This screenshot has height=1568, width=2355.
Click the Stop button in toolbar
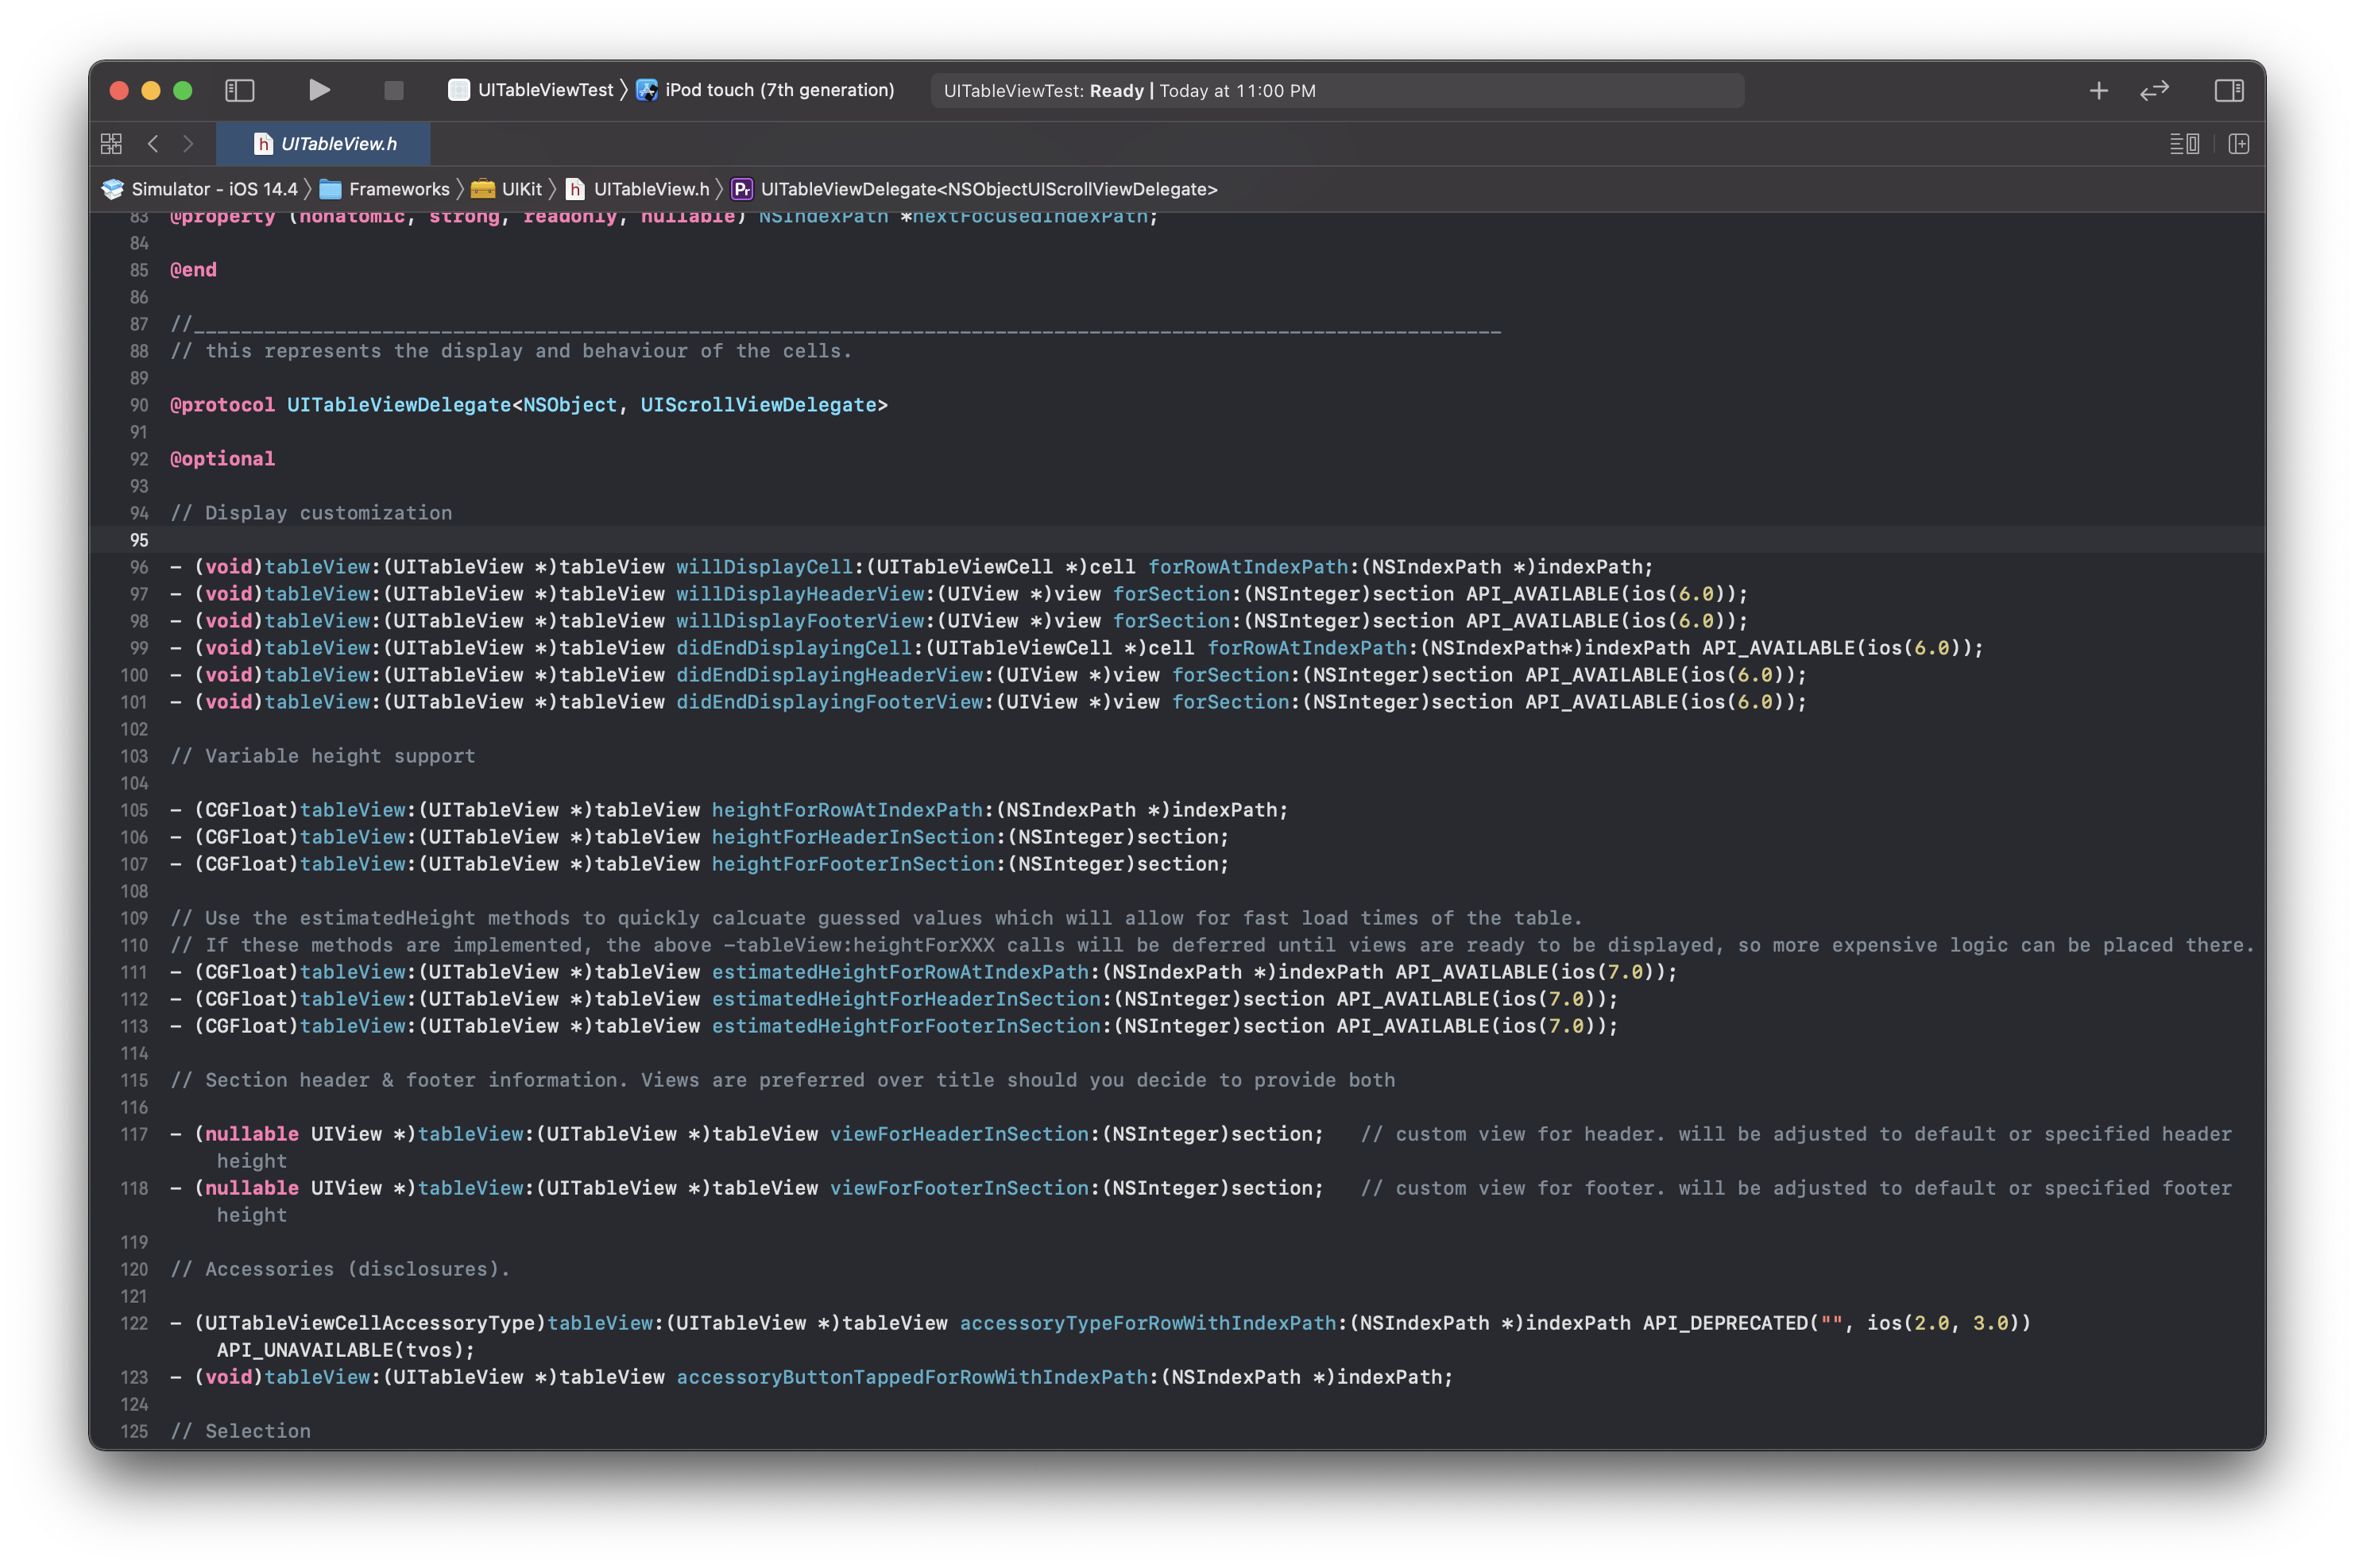pyautogui.click(x=393, y=90)
